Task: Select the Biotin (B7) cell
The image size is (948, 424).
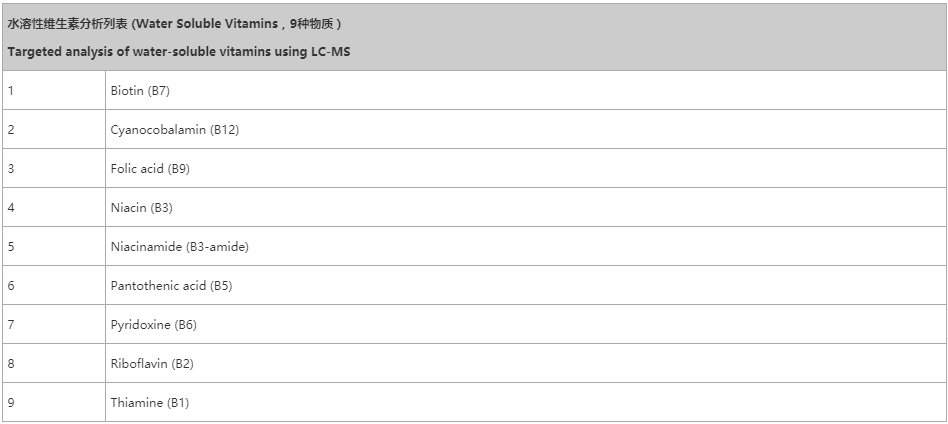Action: point(141,91)
